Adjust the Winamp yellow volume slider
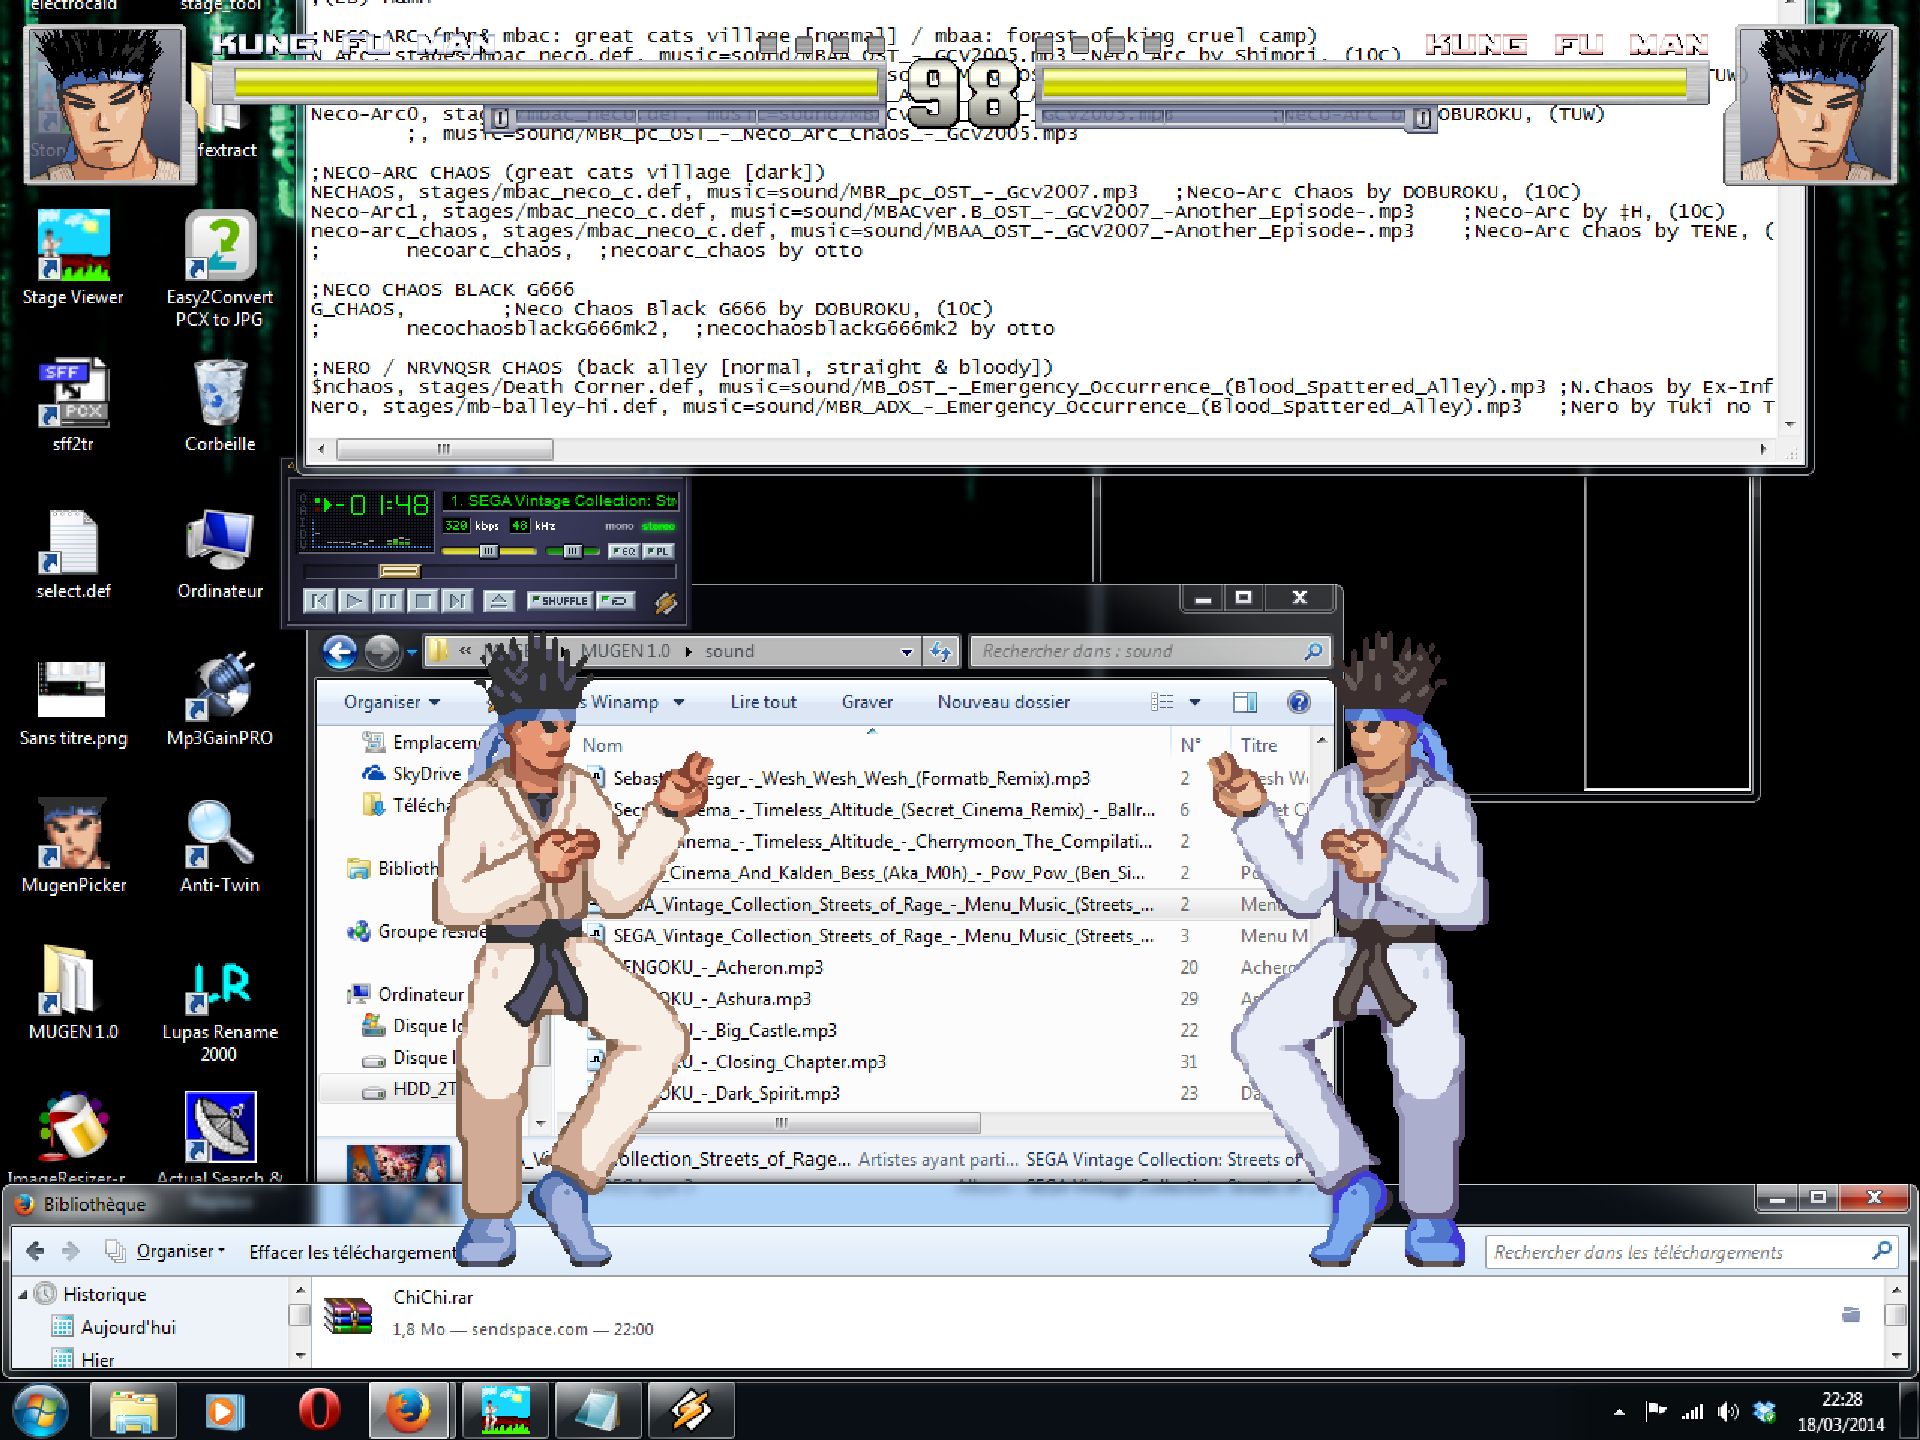The height and width of the screenshot is (1440, 1920). 489,551
